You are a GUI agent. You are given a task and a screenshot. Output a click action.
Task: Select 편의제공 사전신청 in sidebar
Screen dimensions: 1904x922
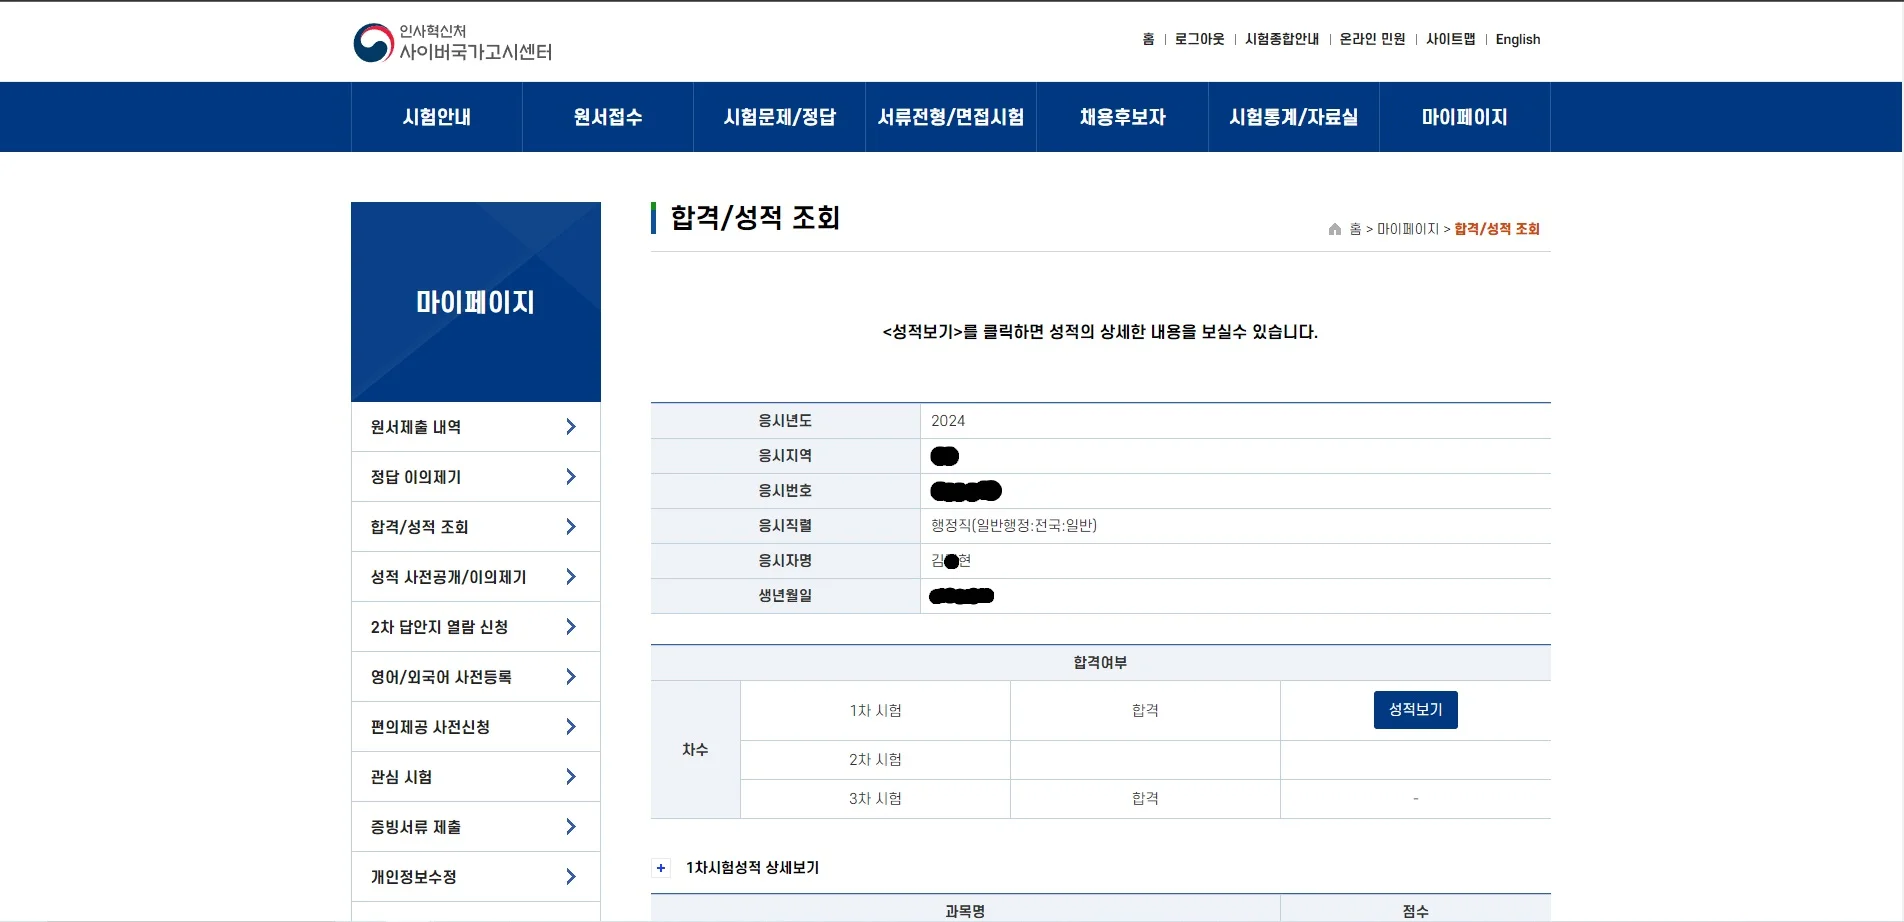476,727
